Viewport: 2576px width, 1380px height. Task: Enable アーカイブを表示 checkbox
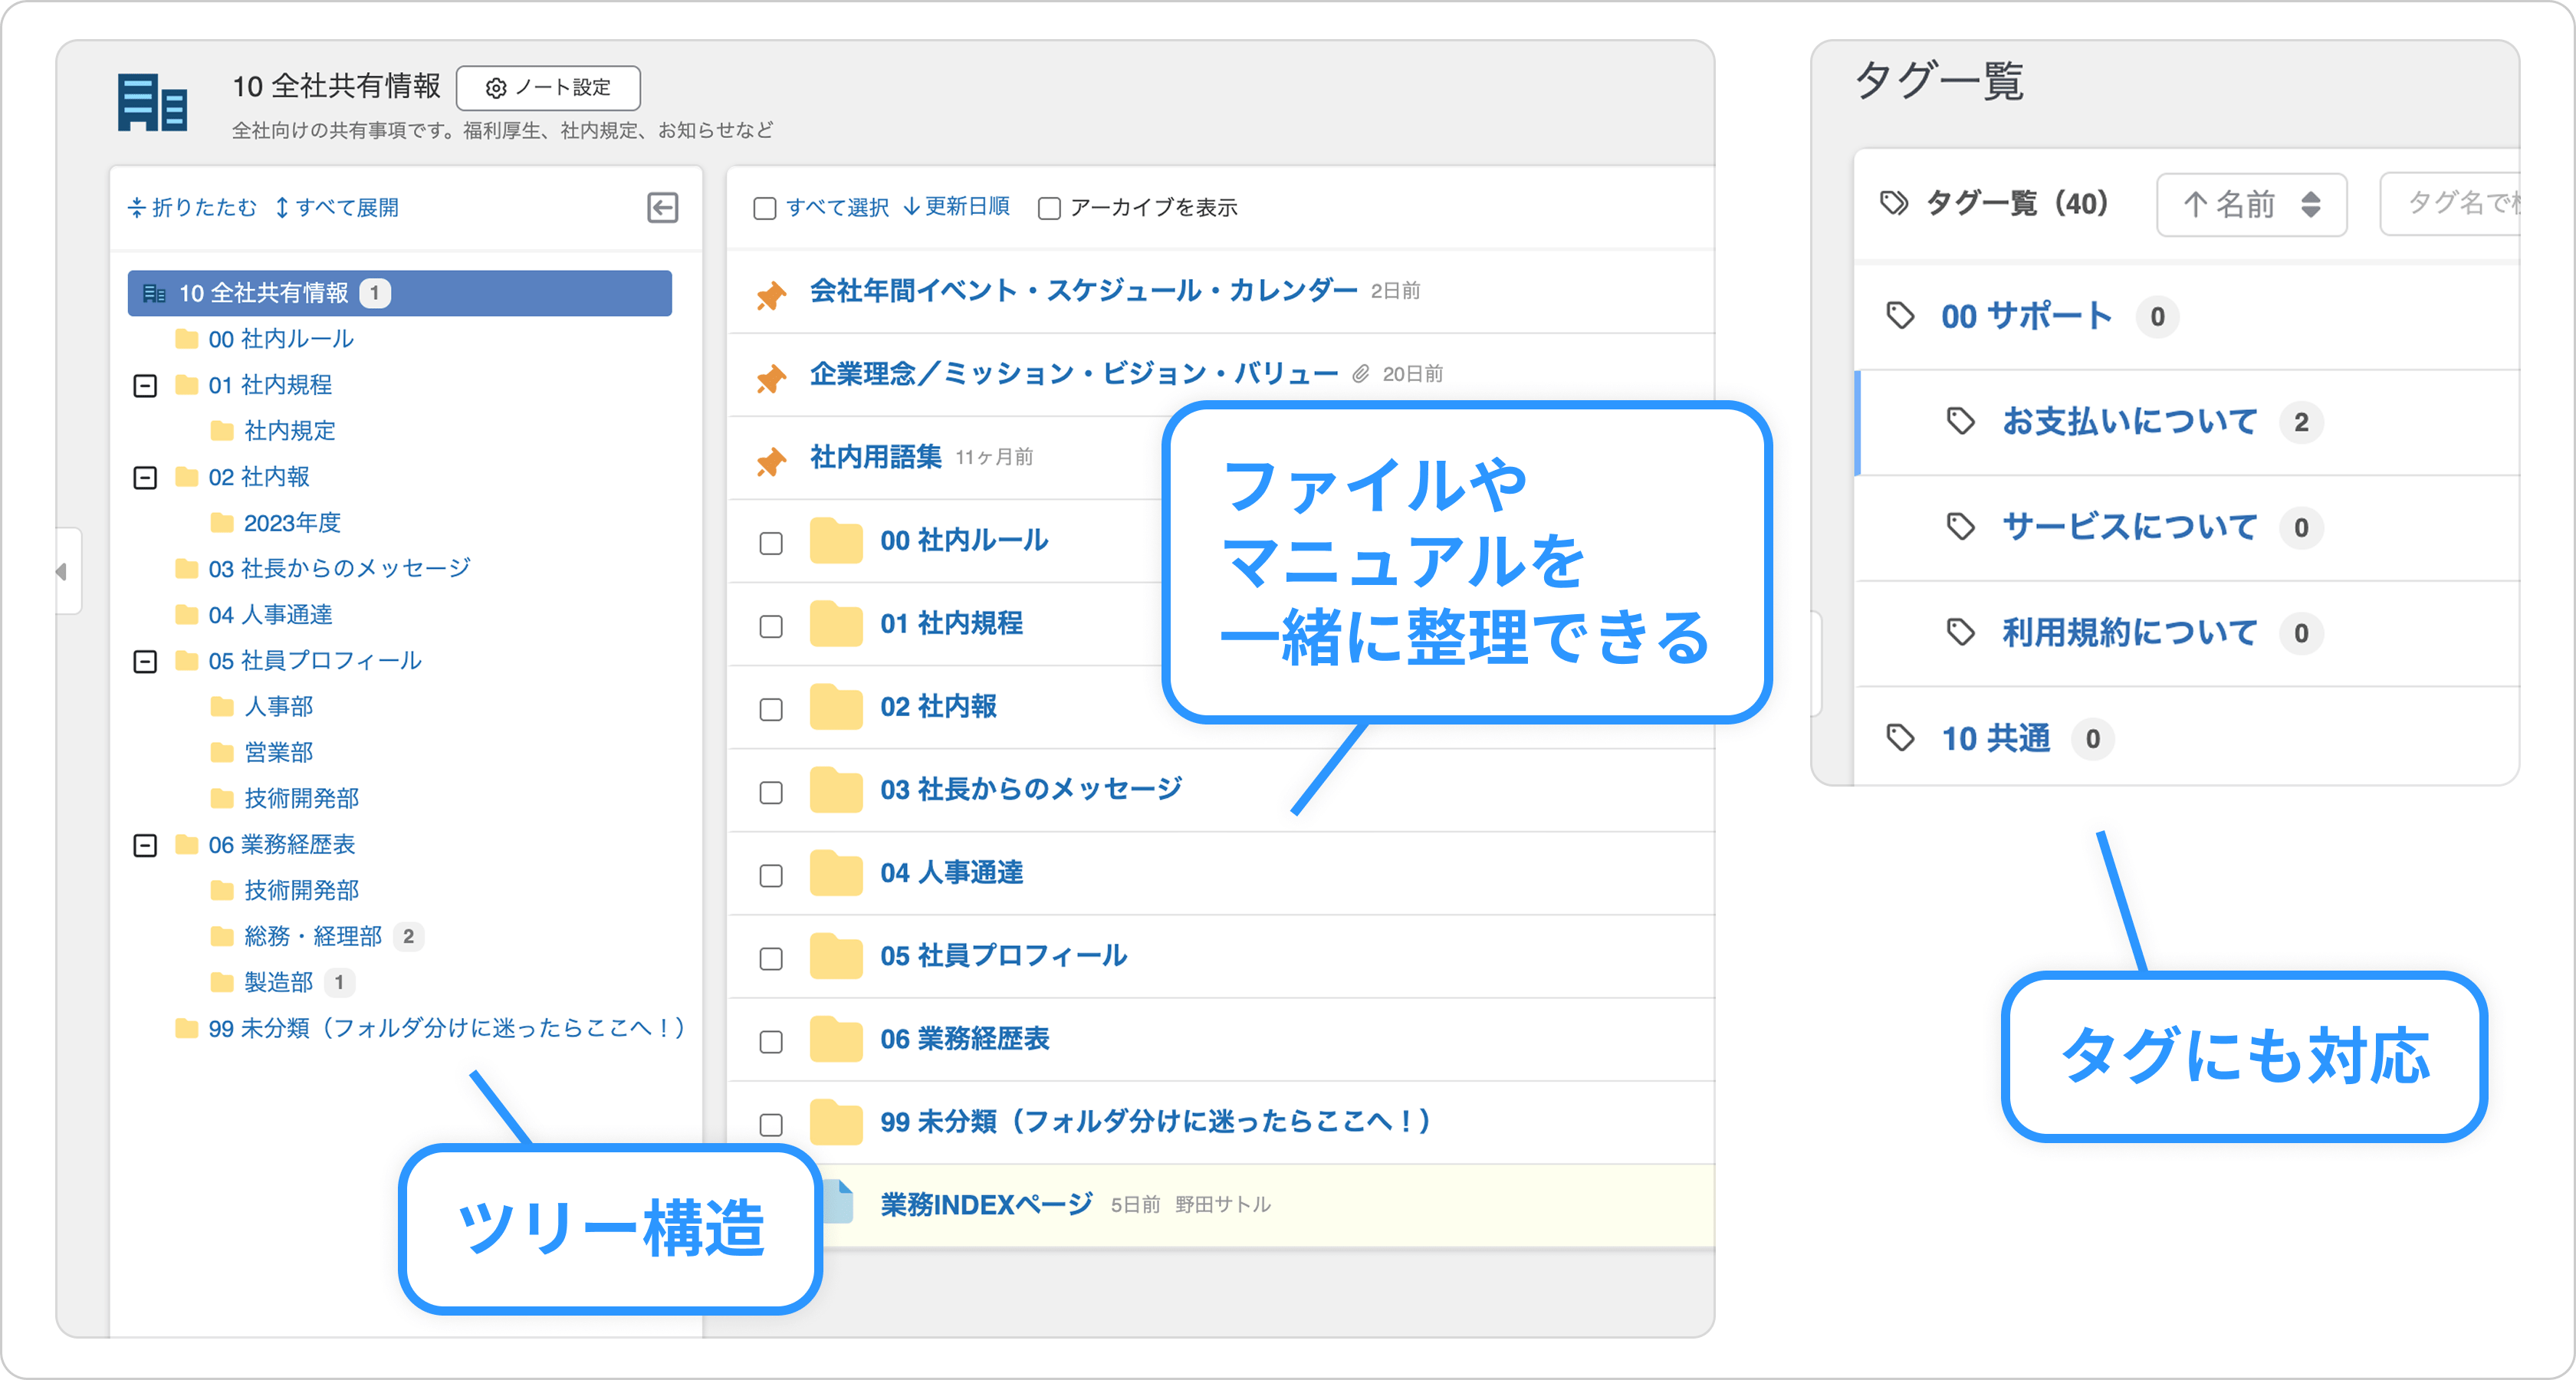pyautogui.click(x=1049, y=208)
